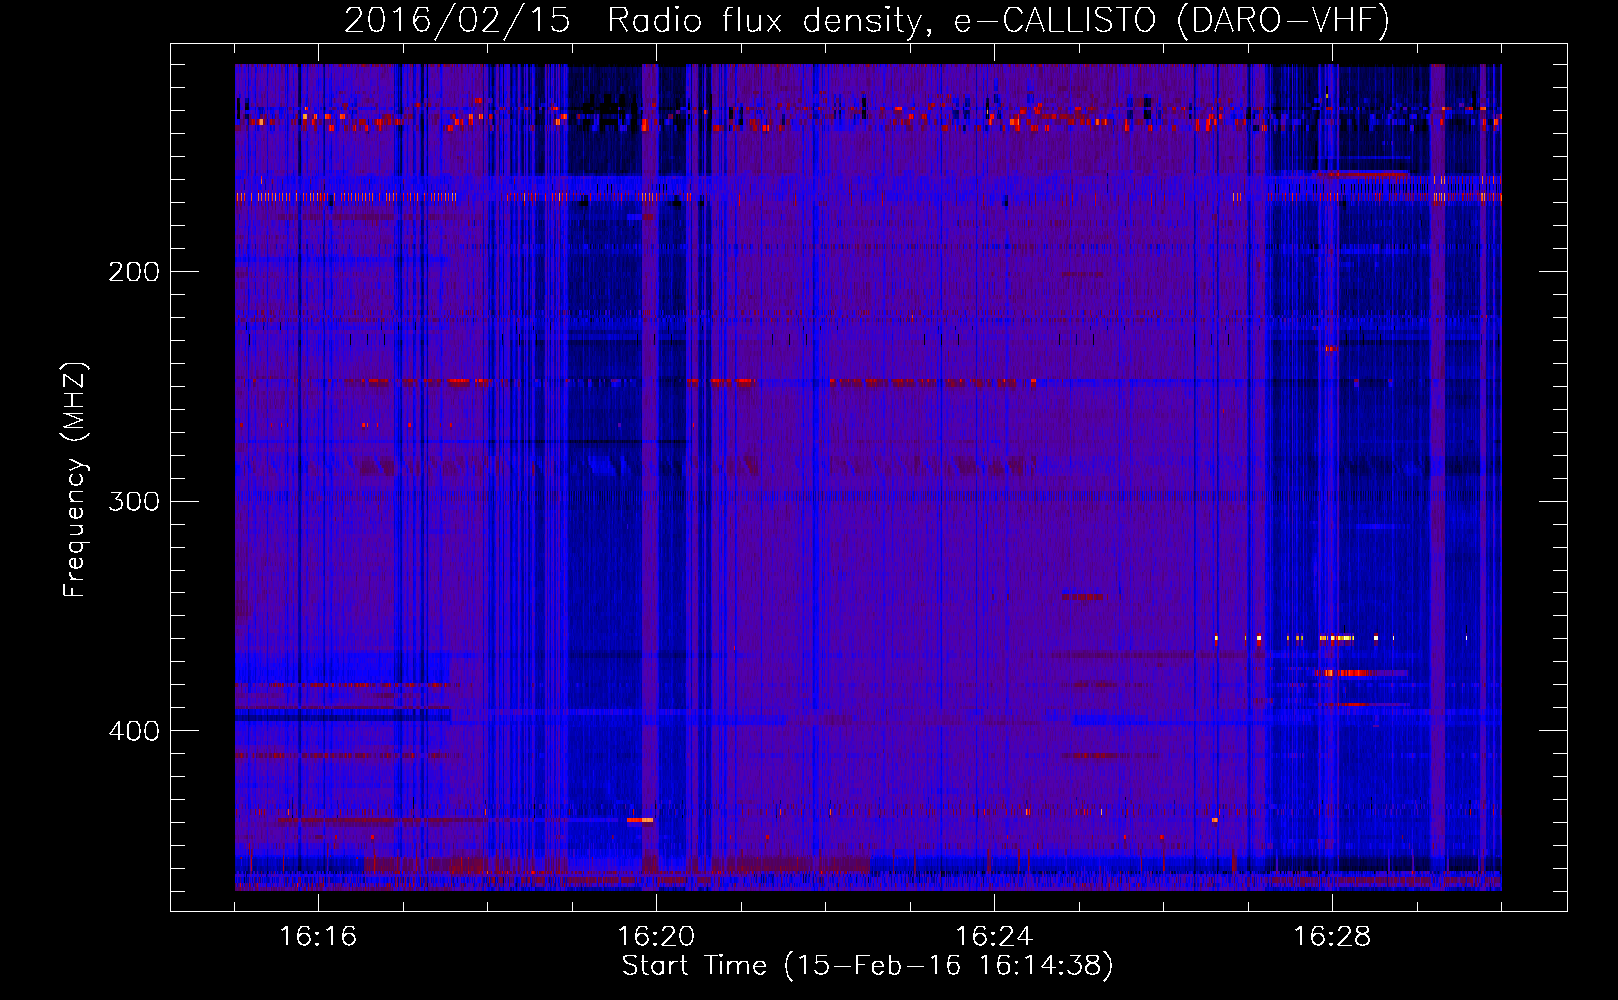Click the date '2016/02/15' in the title
This screenshot has width=1618, height=1000.
click(457, 21)
